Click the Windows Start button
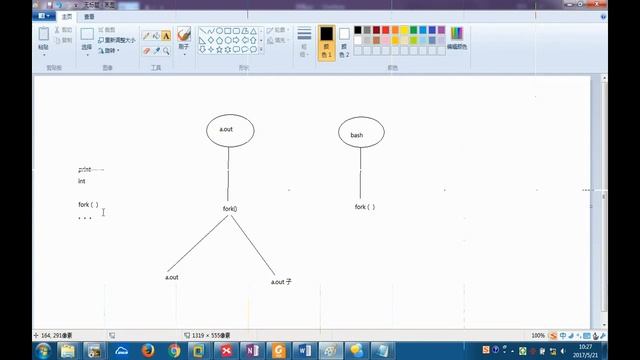Screen dimensions: 640x360 (43, 351)
